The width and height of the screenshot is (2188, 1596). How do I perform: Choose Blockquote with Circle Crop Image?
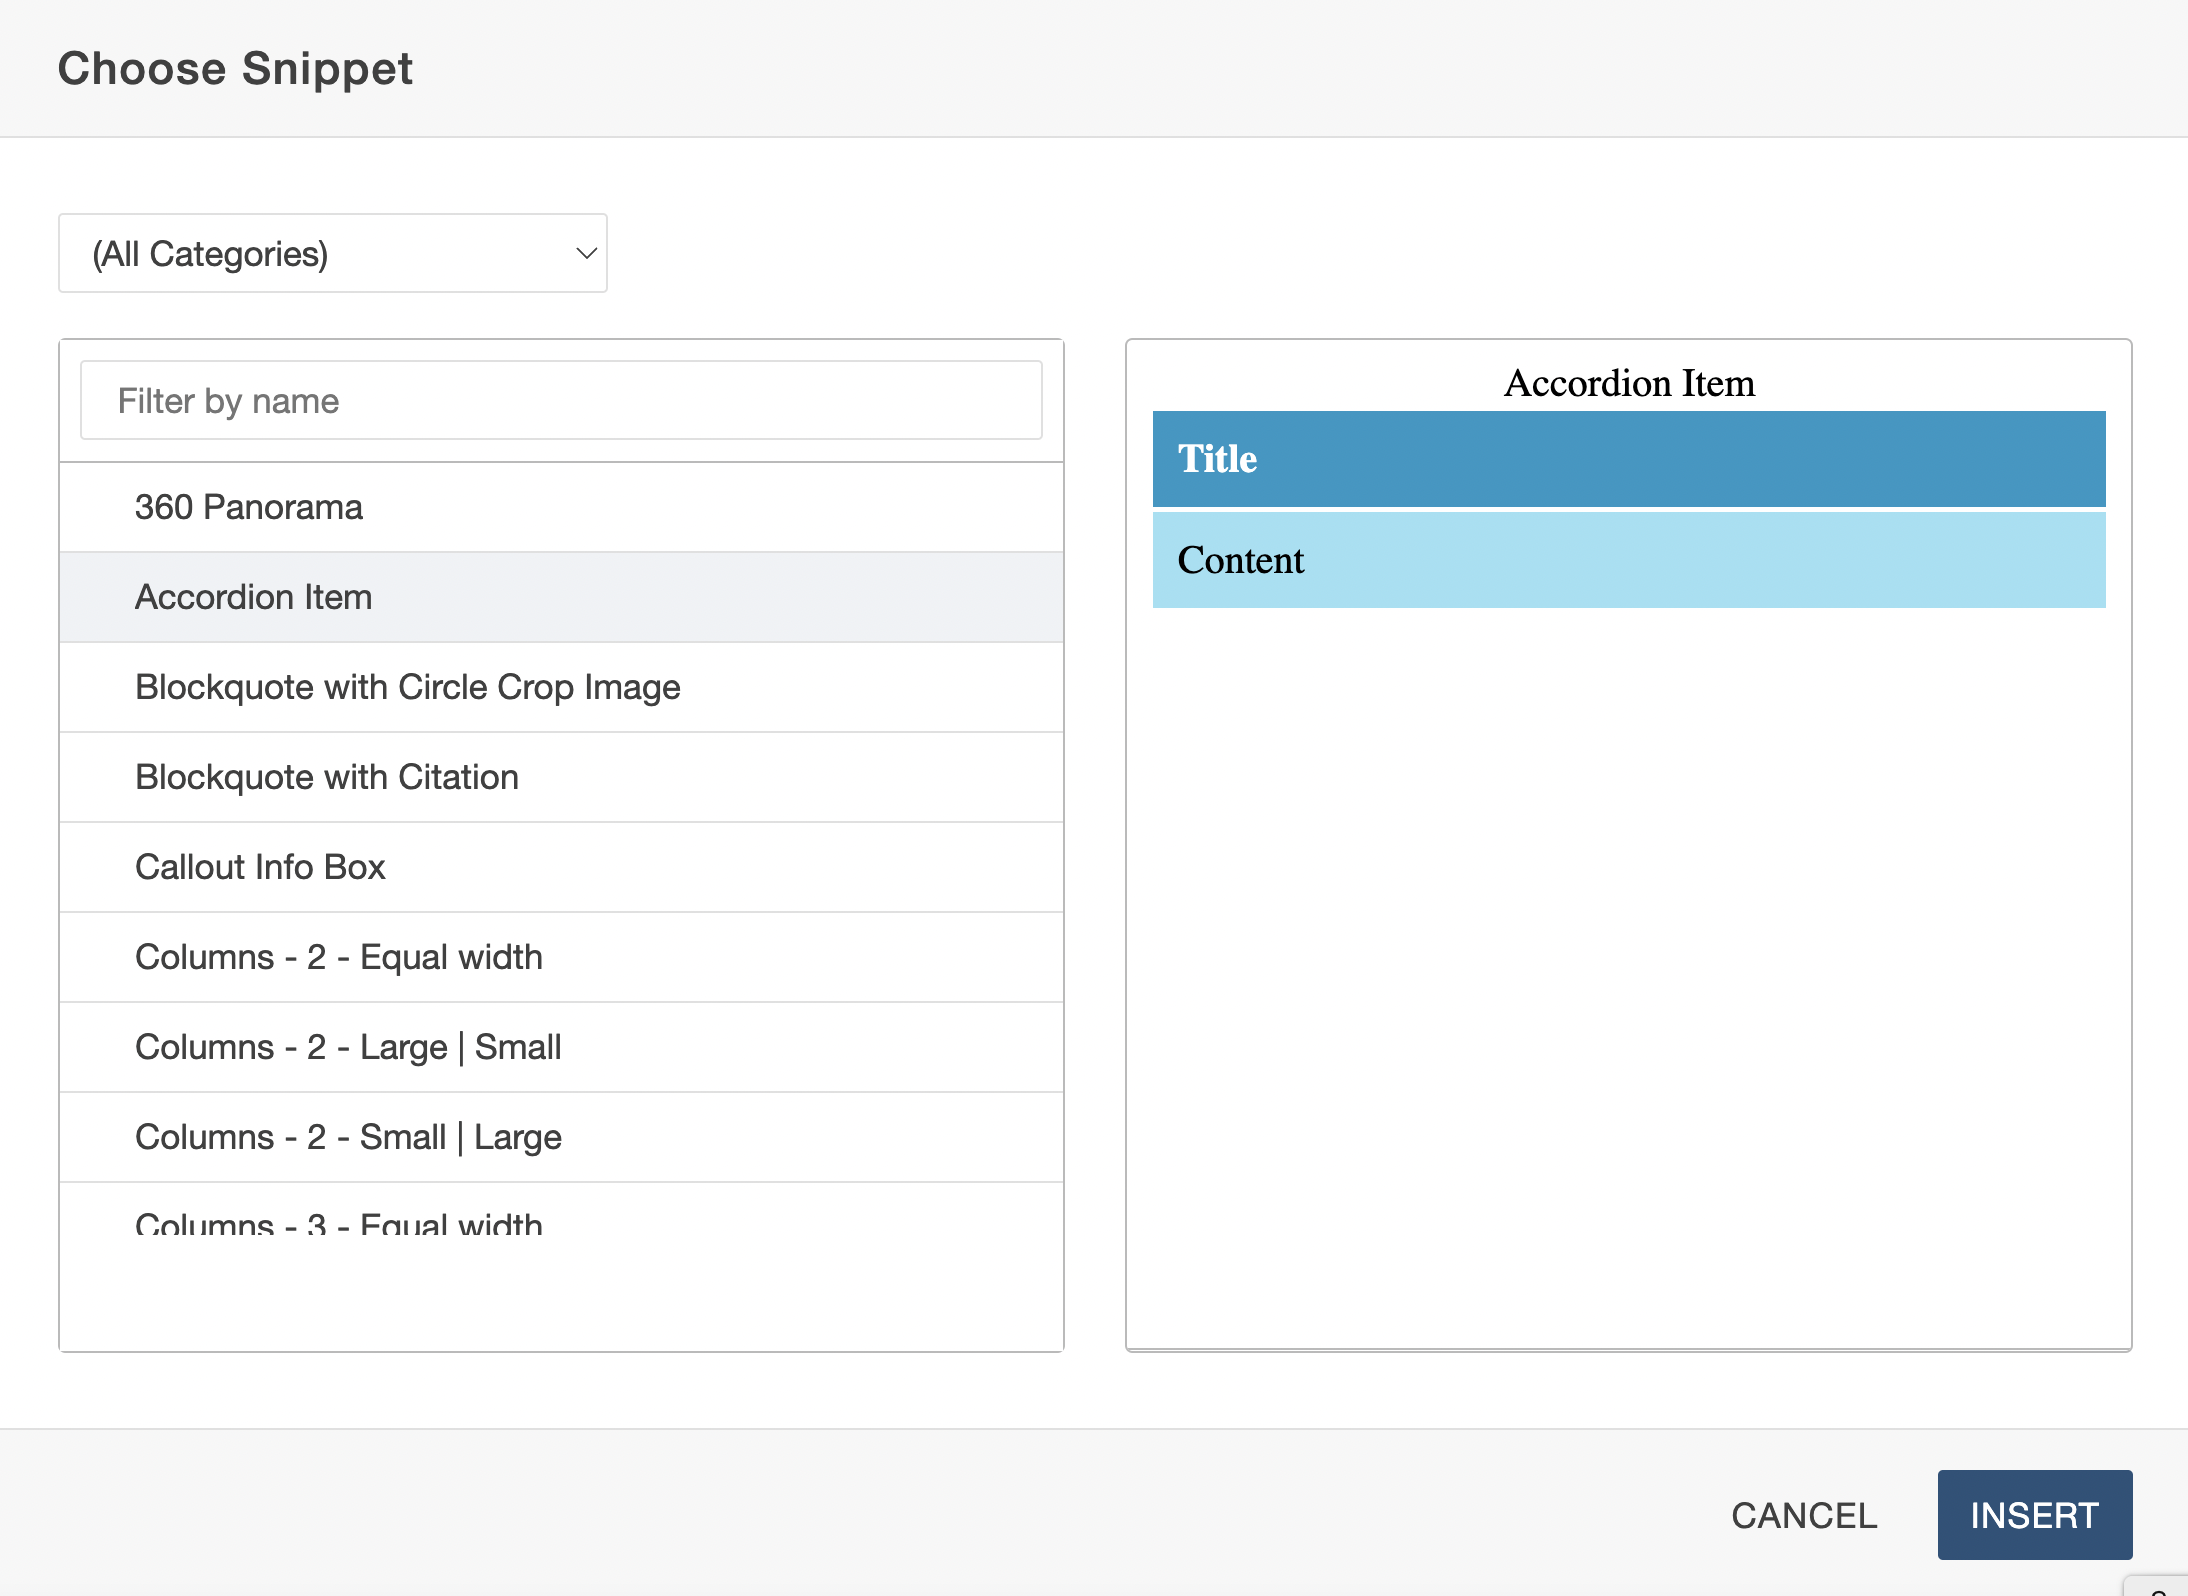pyautogui.click(x=407, y=687)
